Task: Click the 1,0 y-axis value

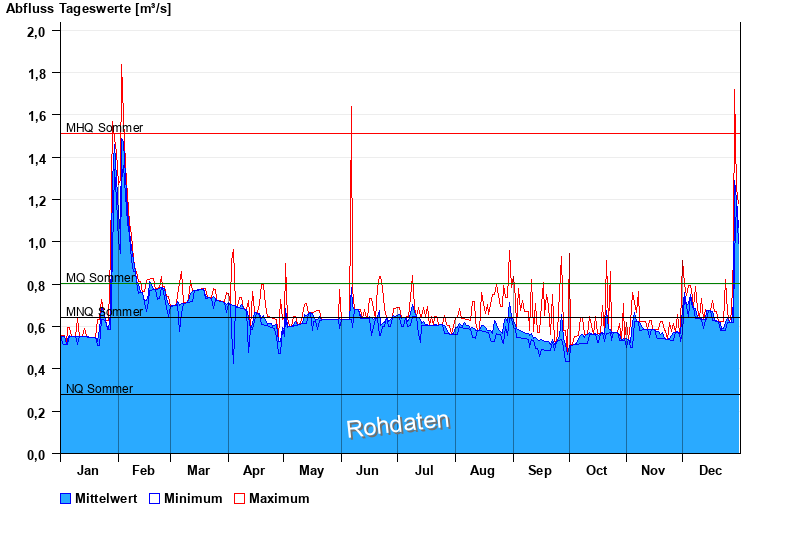Action: (x=36, y=243)
